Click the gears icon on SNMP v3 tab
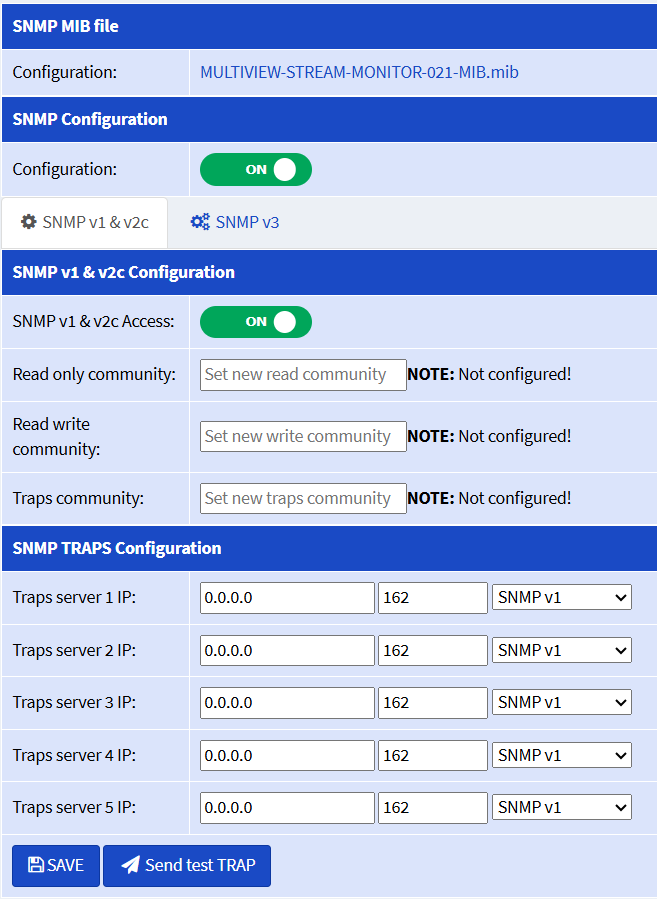Viewport: 657px width, 899px height. coord(200,222)
